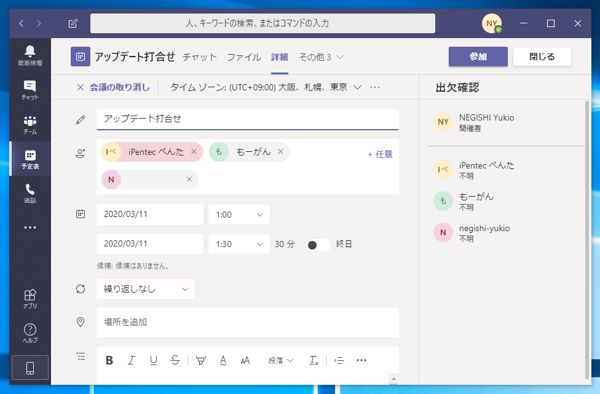Click the meeting calendar icon header
The height and width of the screenshot is (394, 600).
click(80, 57)
